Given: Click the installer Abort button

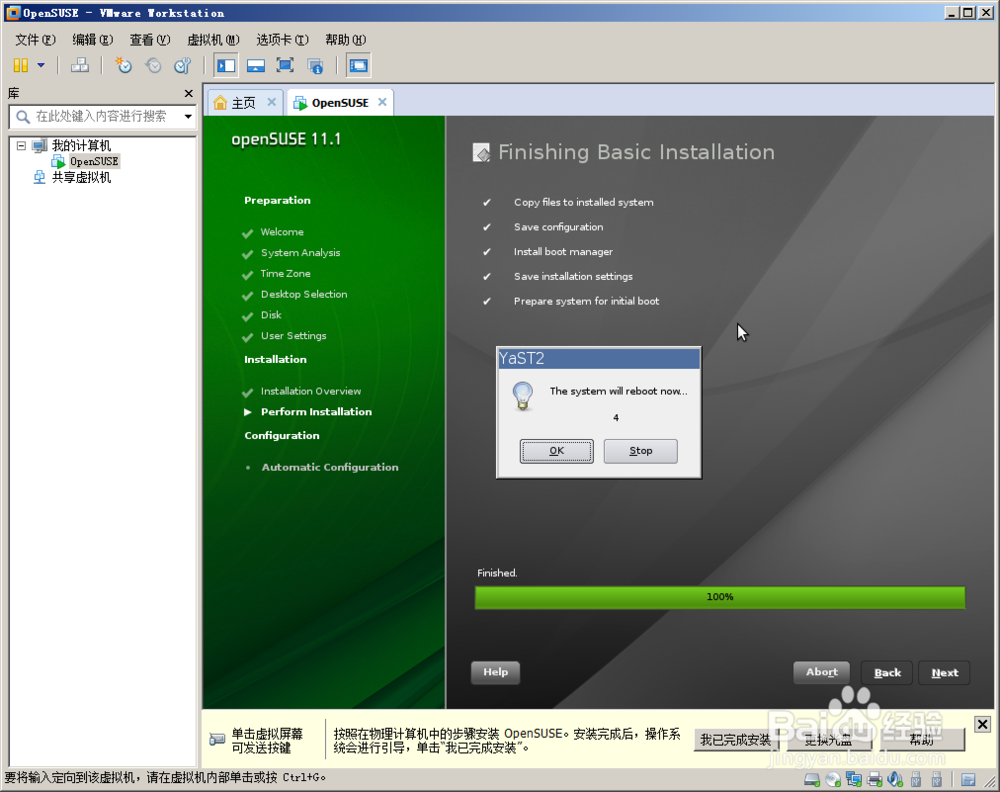Looking at the screenshot, I should pyautogui.click(x=821, y=672).
